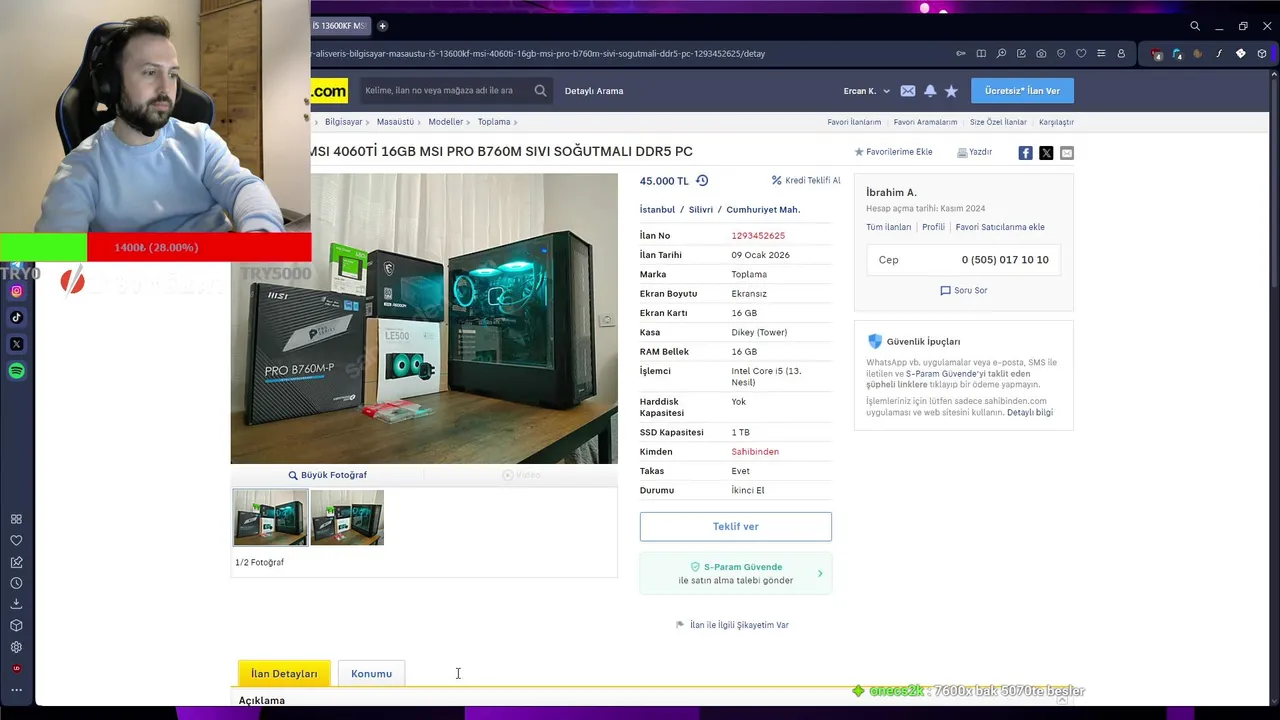Open the sidebar pinboards pencil icon
The image size is (1280, 720).
[x=16, y=562]
